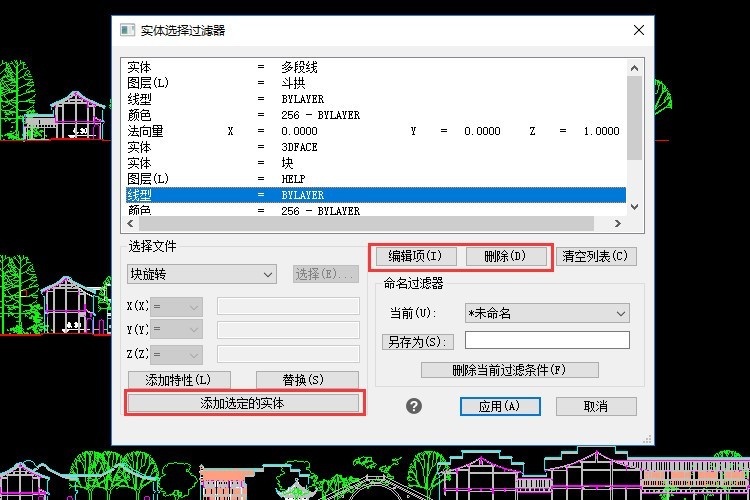Image resolution: width=750 pixels, height=500 pixels.
Task: Click the 删除(D) button
Action: (x=506, y=256)
